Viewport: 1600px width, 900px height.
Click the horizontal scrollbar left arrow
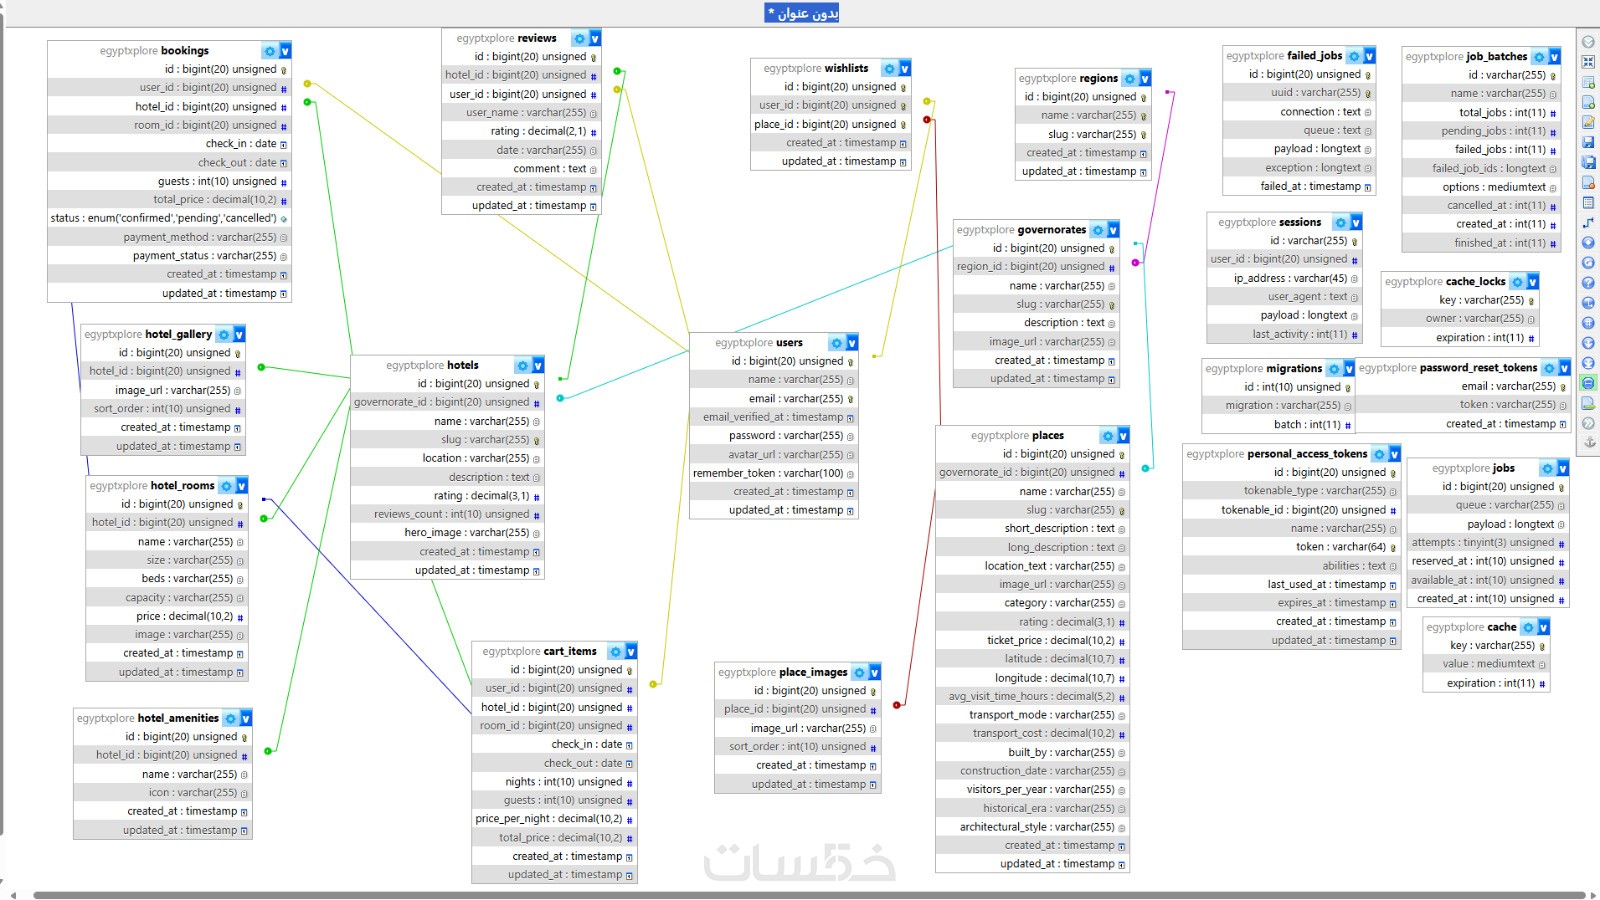click(11, 895)
